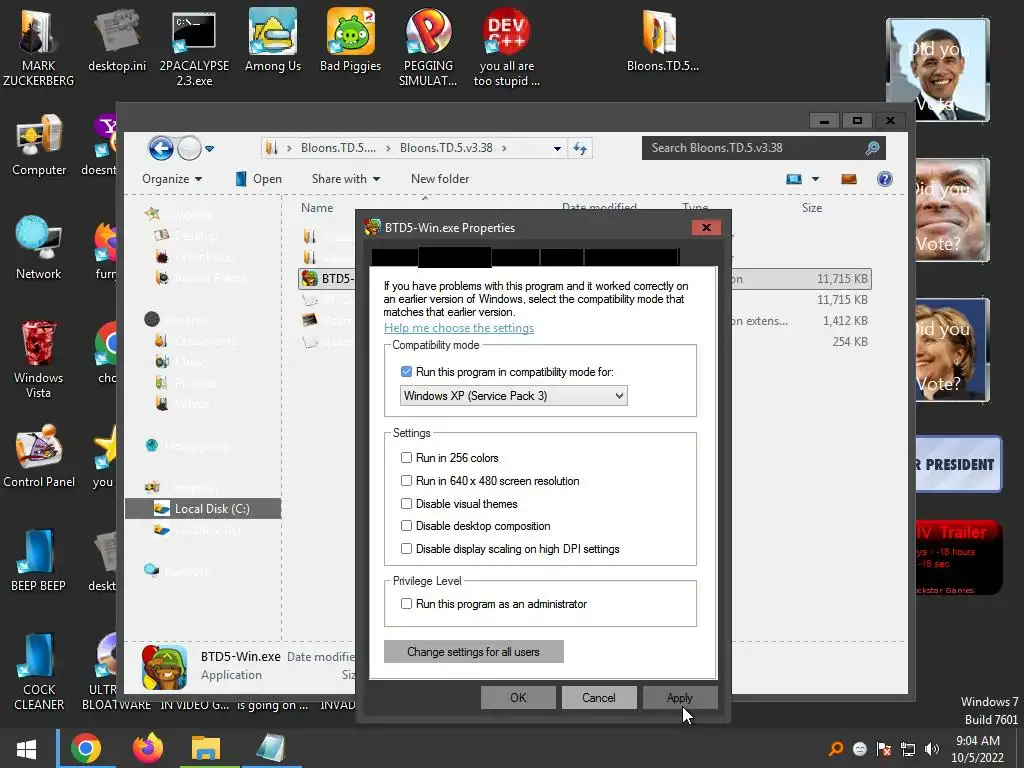Screen dimensions: 1024x768
Task: Open the taskbar clock showing 9:04 AM
Action: click(x=978, y=749)
